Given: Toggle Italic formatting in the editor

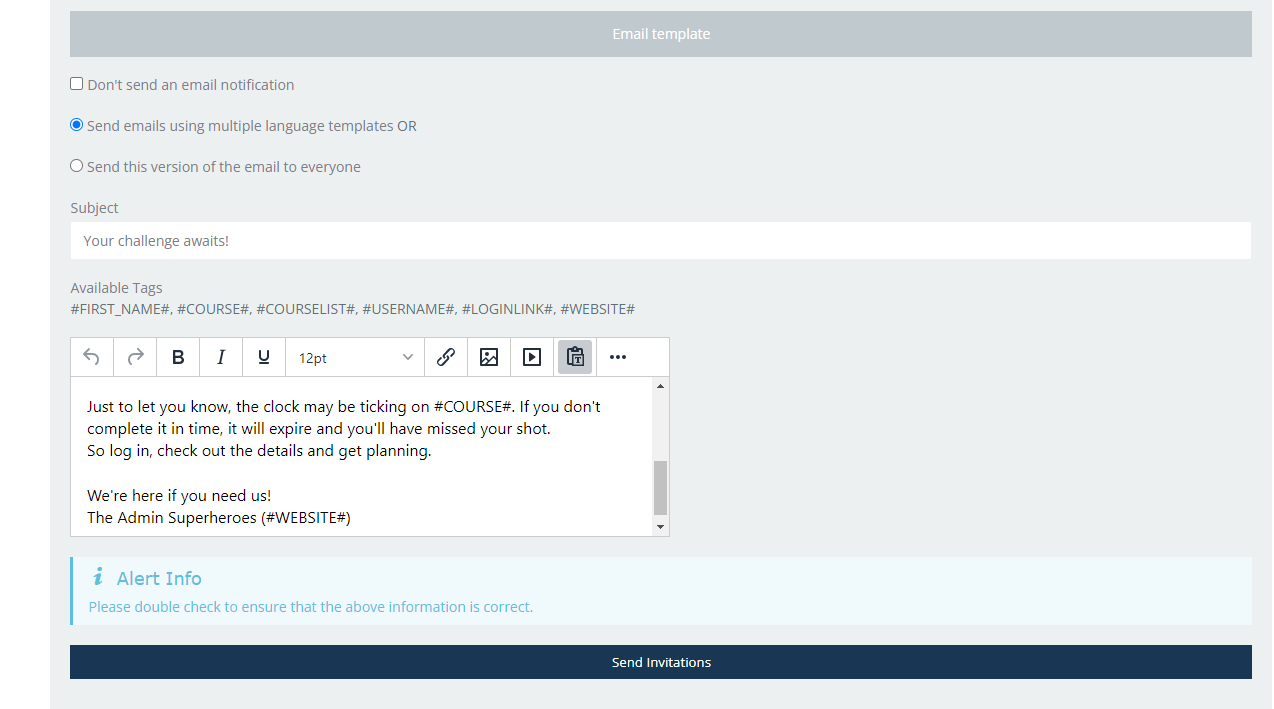Looking at the screenshot, I should [x=221, y=357].
